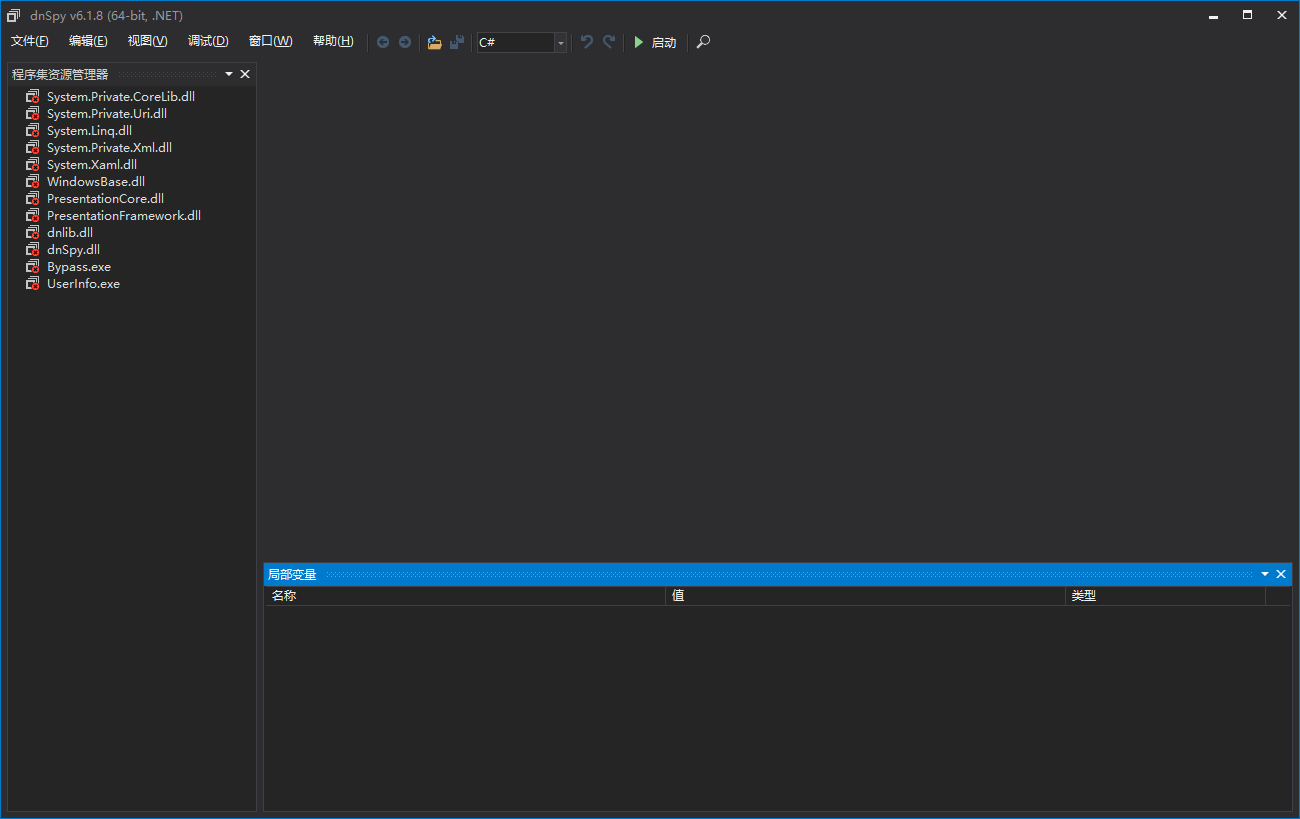Select Bypass.exe in the tree
This screenshot has height=819, width=1300.
(79, 267)
